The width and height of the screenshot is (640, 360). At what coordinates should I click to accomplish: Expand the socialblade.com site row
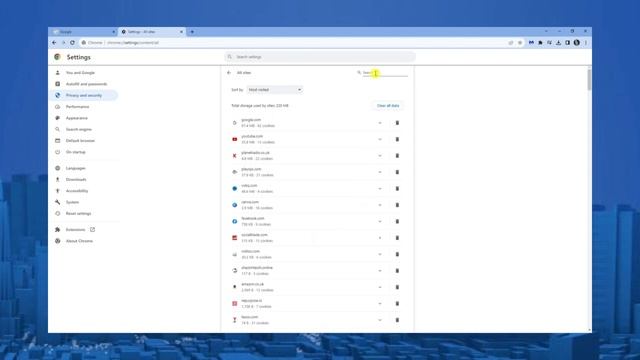[x=380, y=238]
